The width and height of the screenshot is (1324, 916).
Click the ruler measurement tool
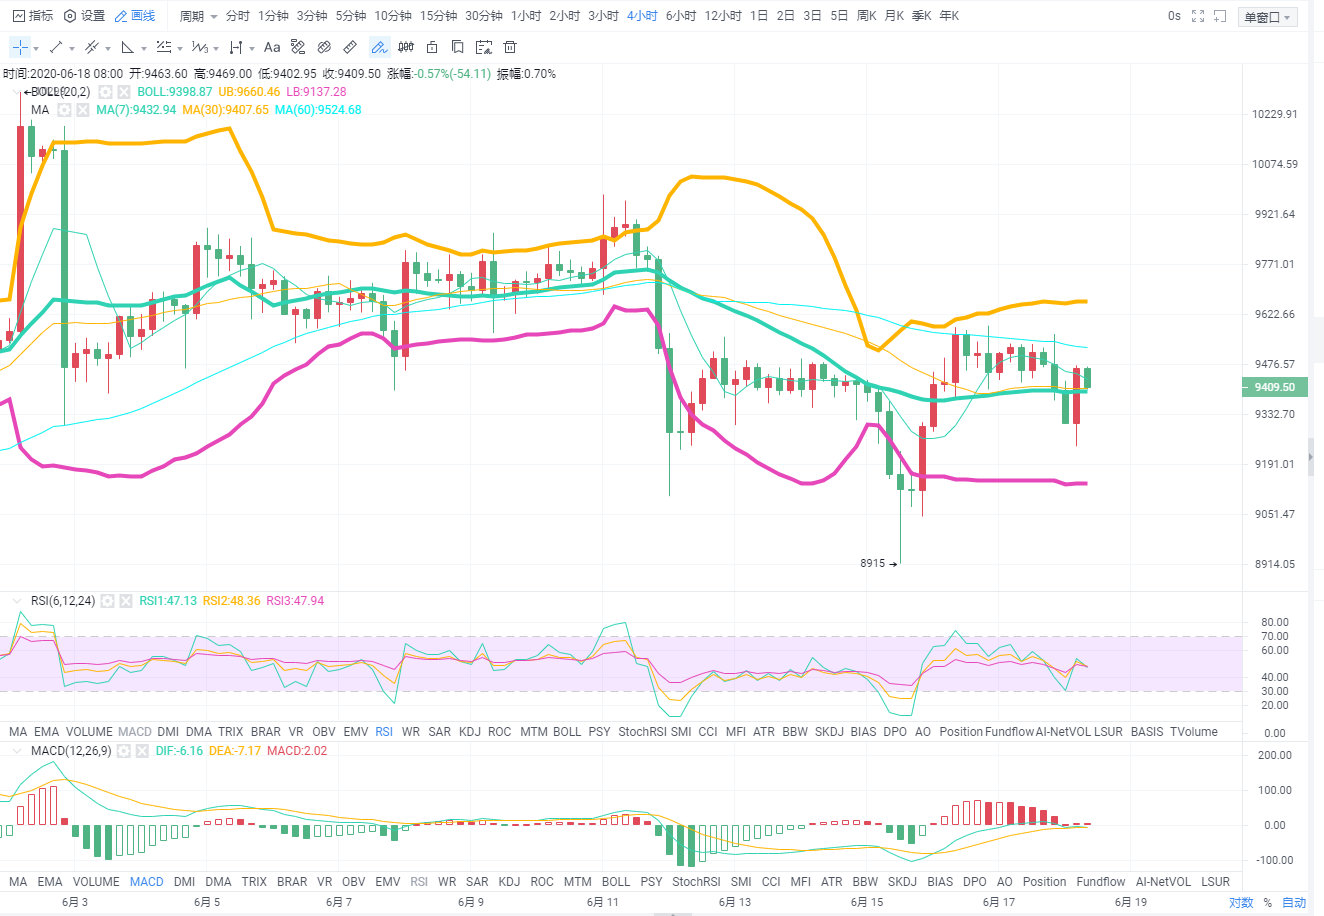pyautogui.click(x=350, y=47)
